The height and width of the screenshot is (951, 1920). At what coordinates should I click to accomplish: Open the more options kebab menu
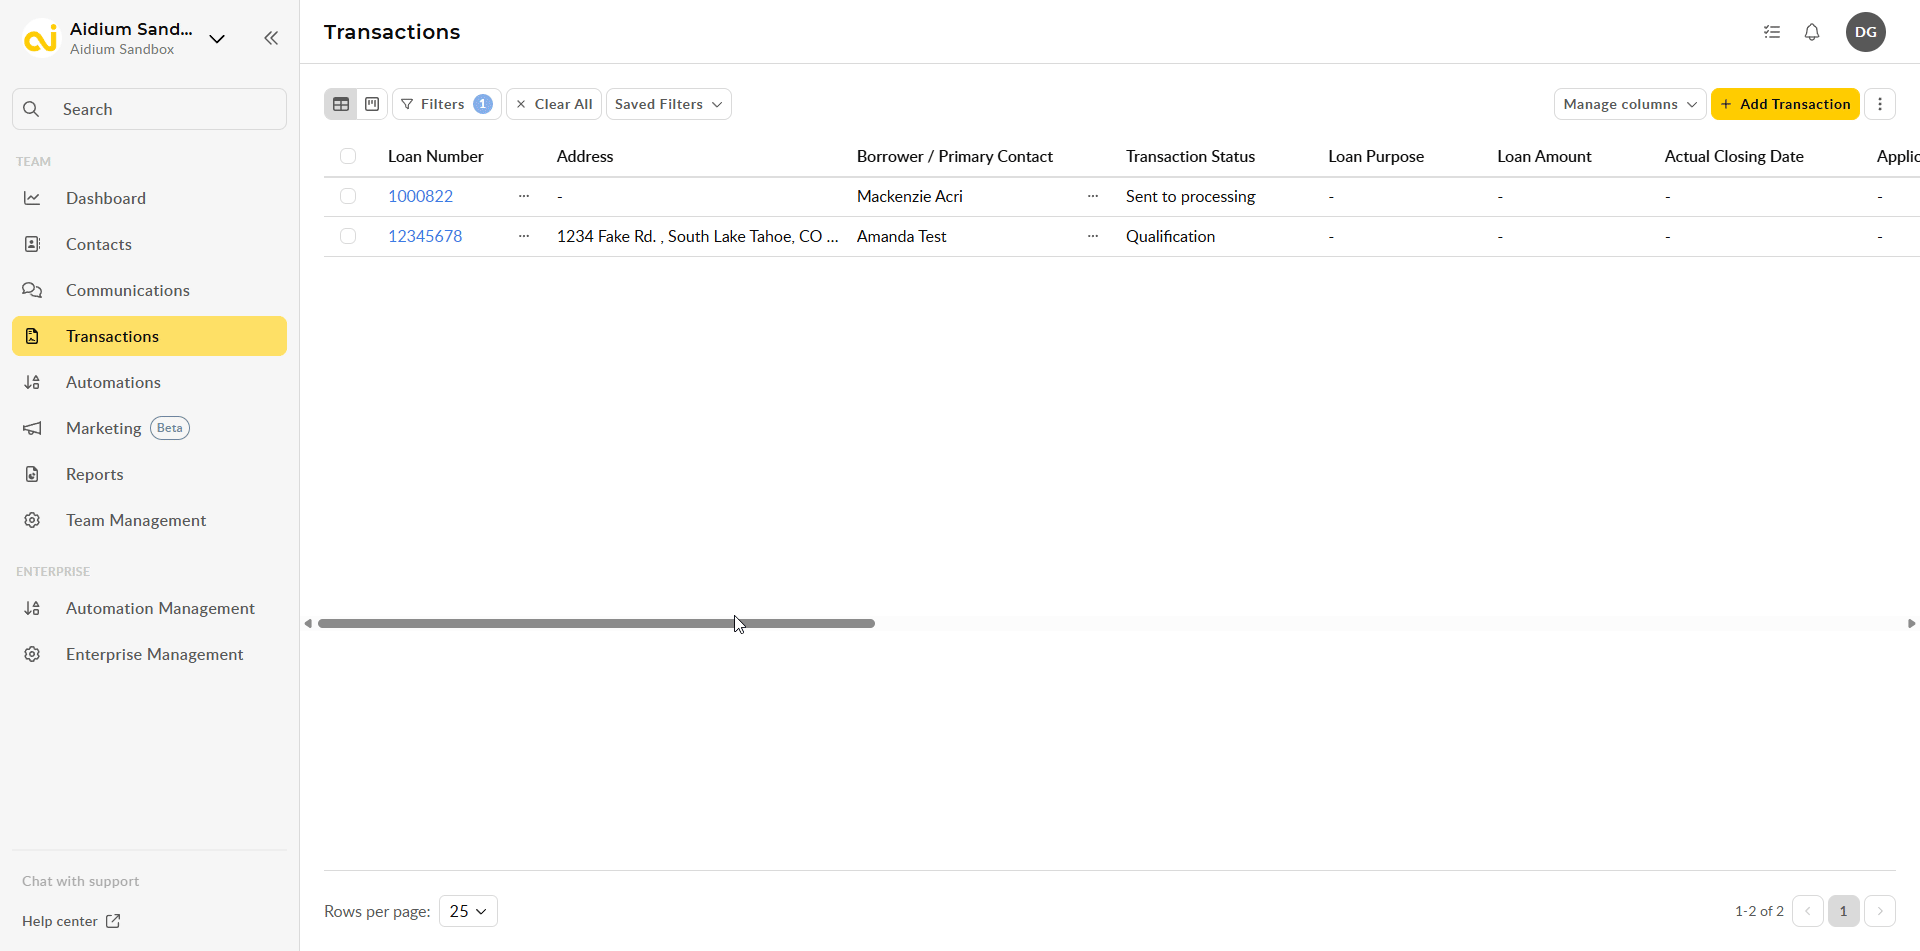[1880, 104]
